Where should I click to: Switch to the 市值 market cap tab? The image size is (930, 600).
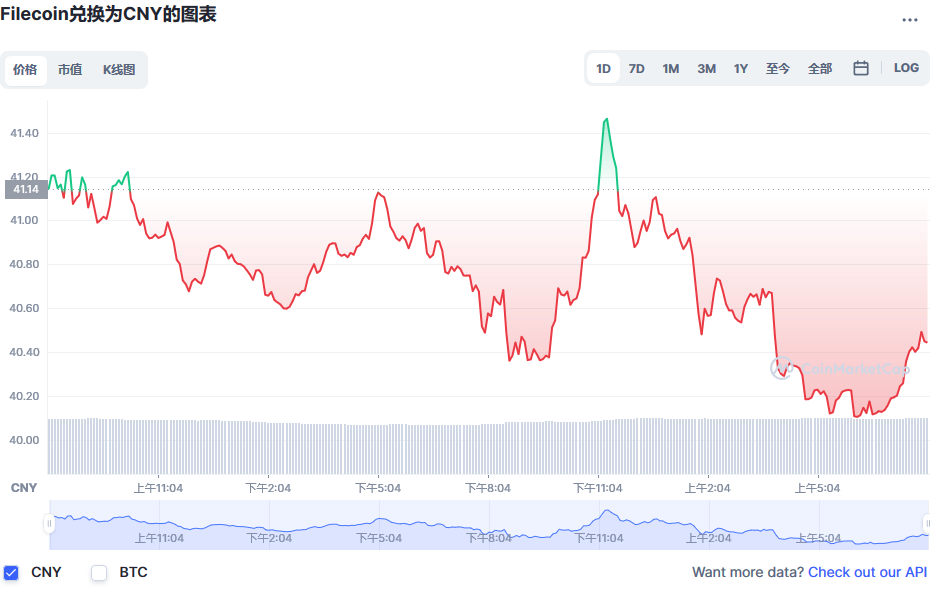pos(70,70)
